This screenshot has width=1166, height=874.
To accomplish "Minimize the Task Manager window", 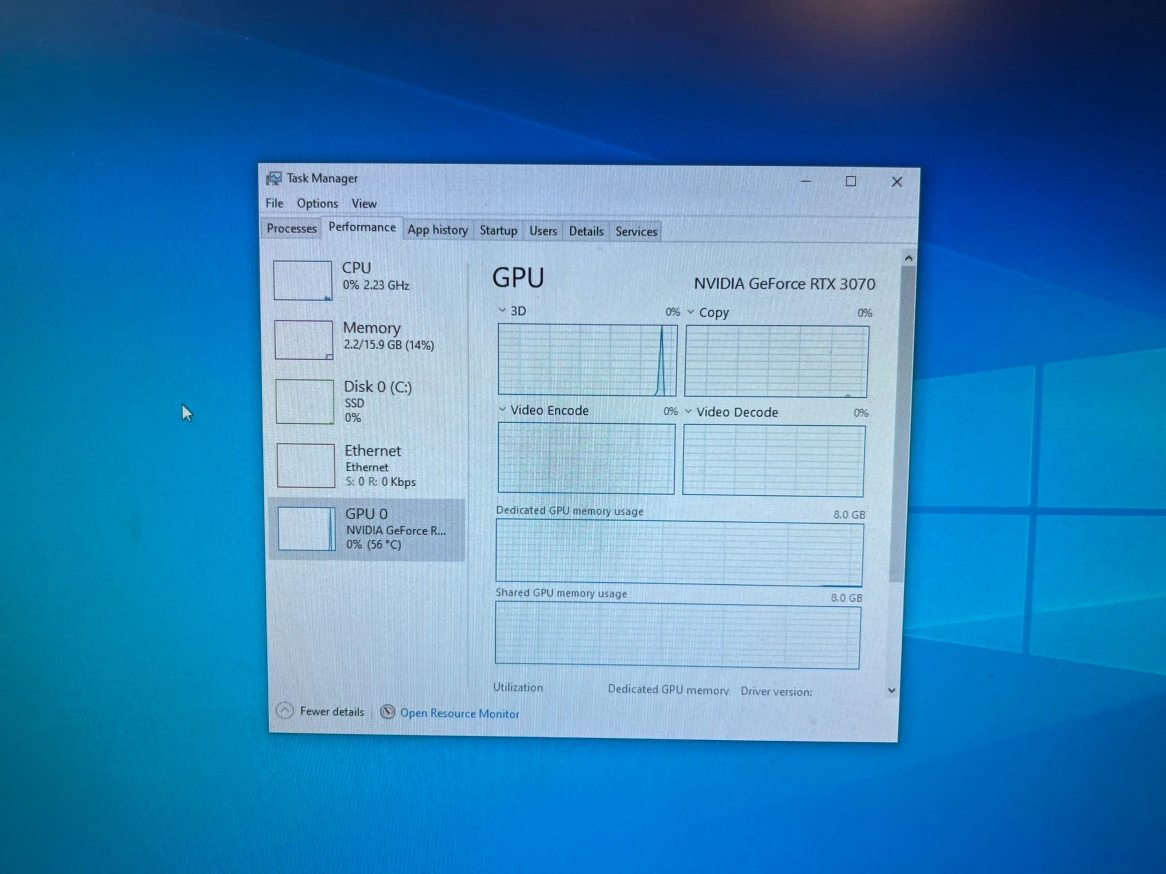I will [x=806, y=181].
